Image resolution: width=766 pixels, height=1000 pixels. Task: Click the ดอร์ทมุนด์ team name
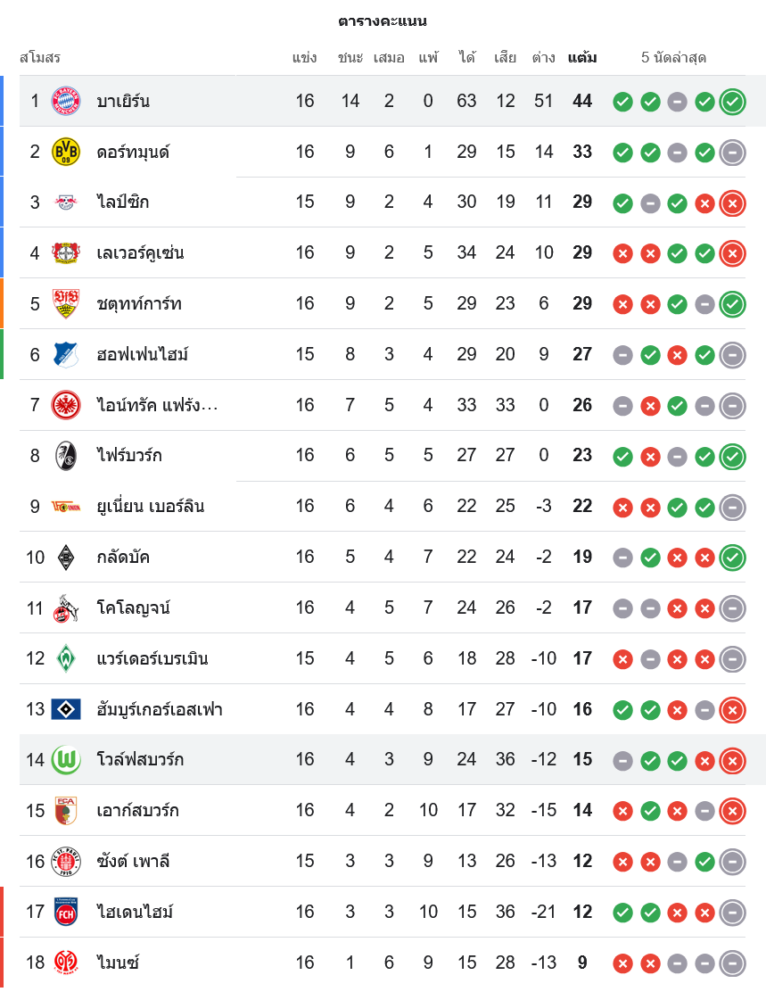(x=133, y=152)
